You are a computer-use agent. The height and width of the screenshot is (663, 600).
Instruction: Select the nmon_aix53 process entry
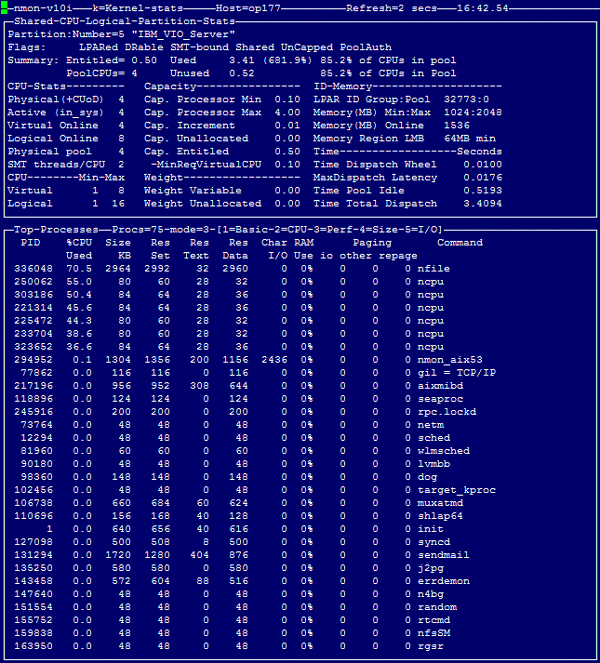pos(449,360)
